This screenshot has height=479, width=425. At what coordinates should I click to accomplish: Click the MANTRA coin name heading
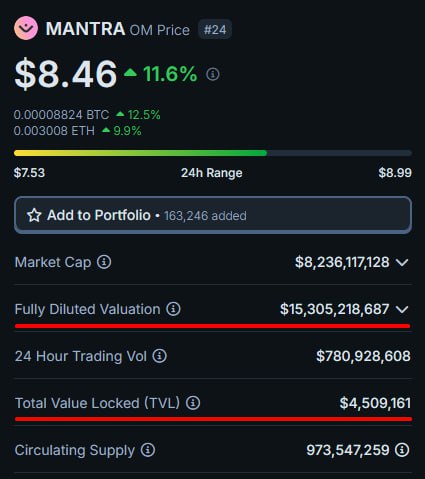(85, 29)
